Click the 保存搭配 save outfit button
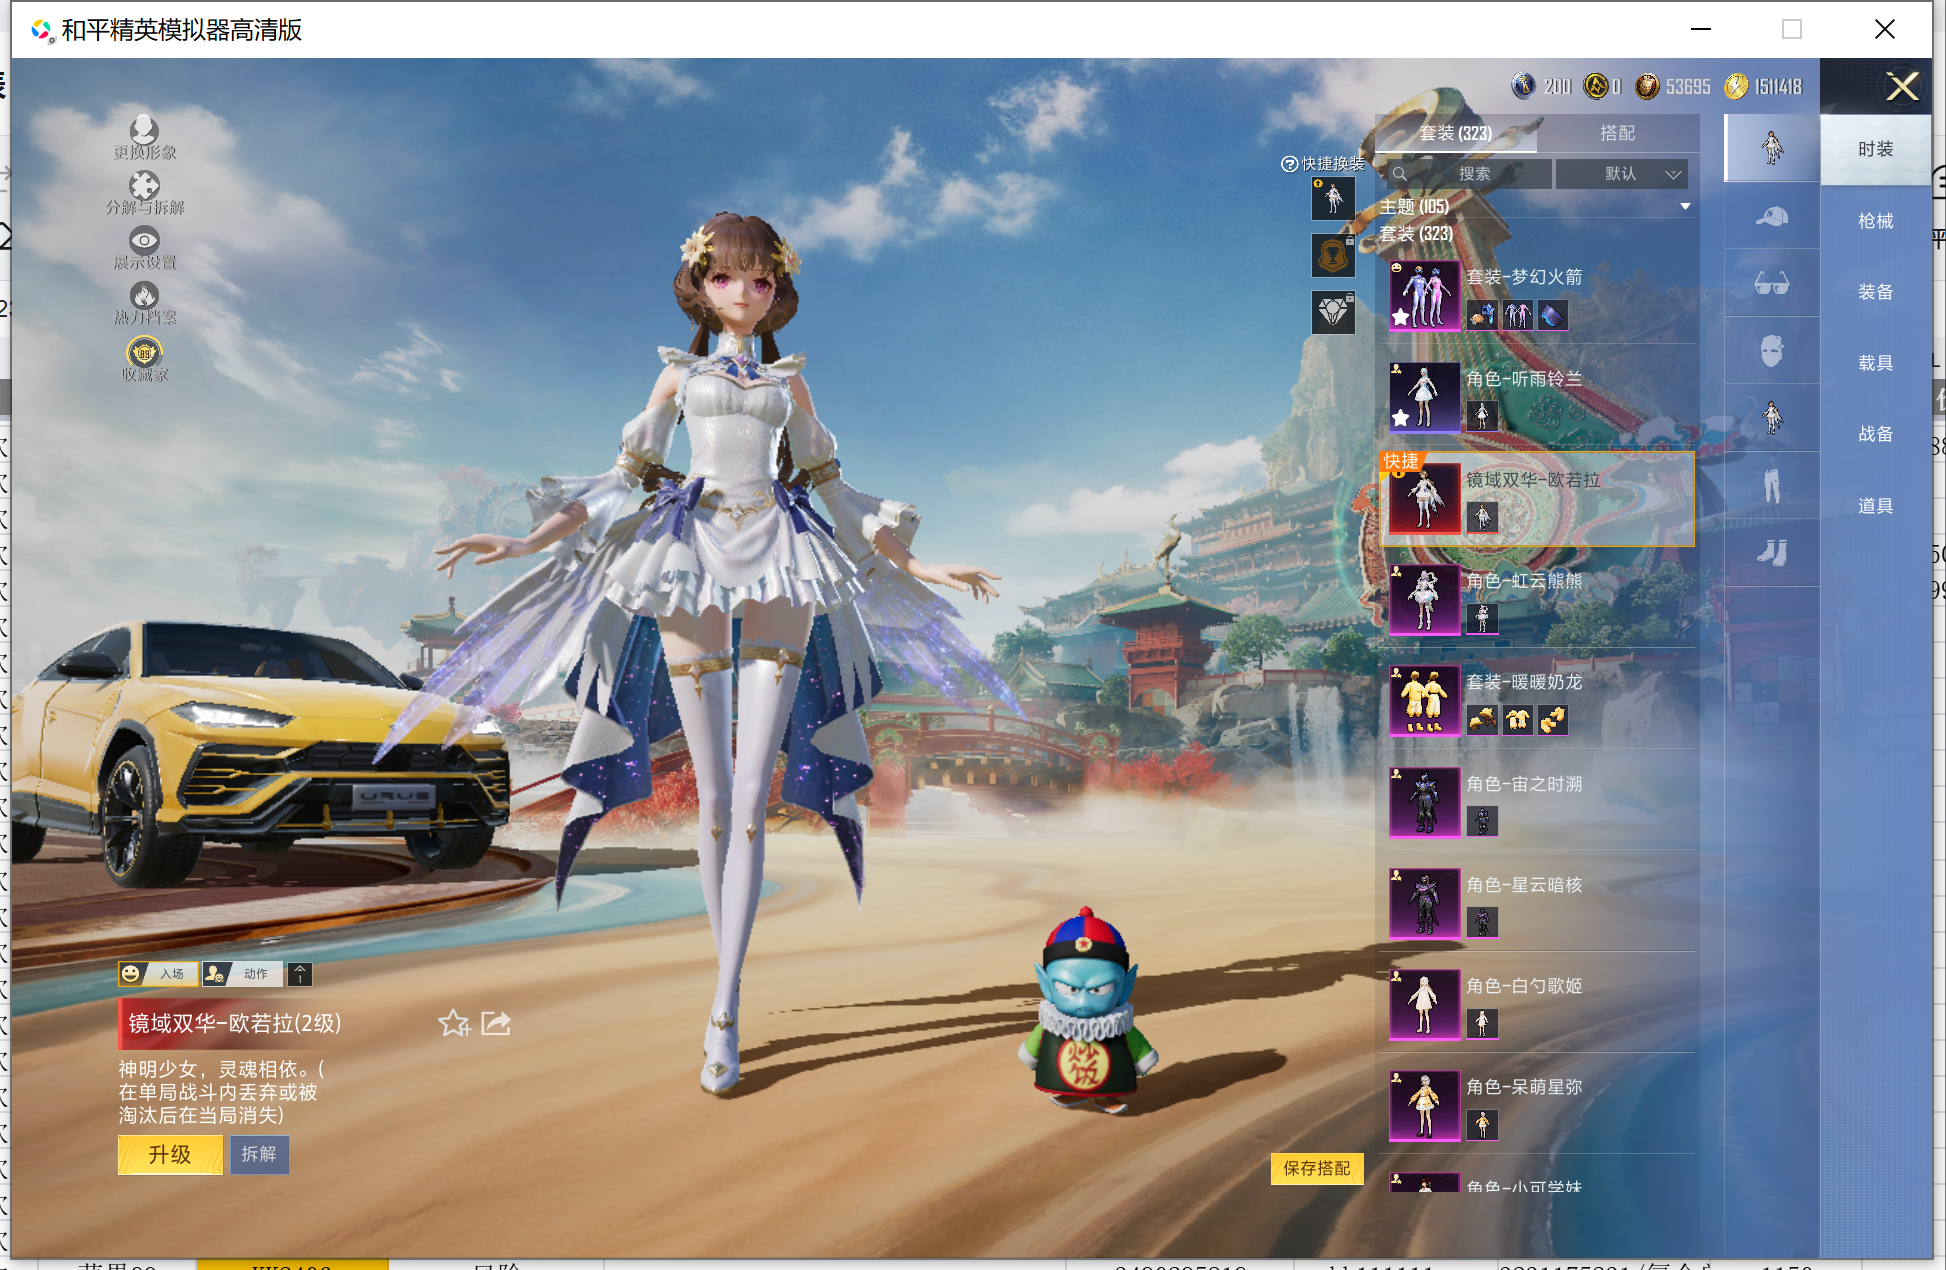 [x=1316, y=1168]
